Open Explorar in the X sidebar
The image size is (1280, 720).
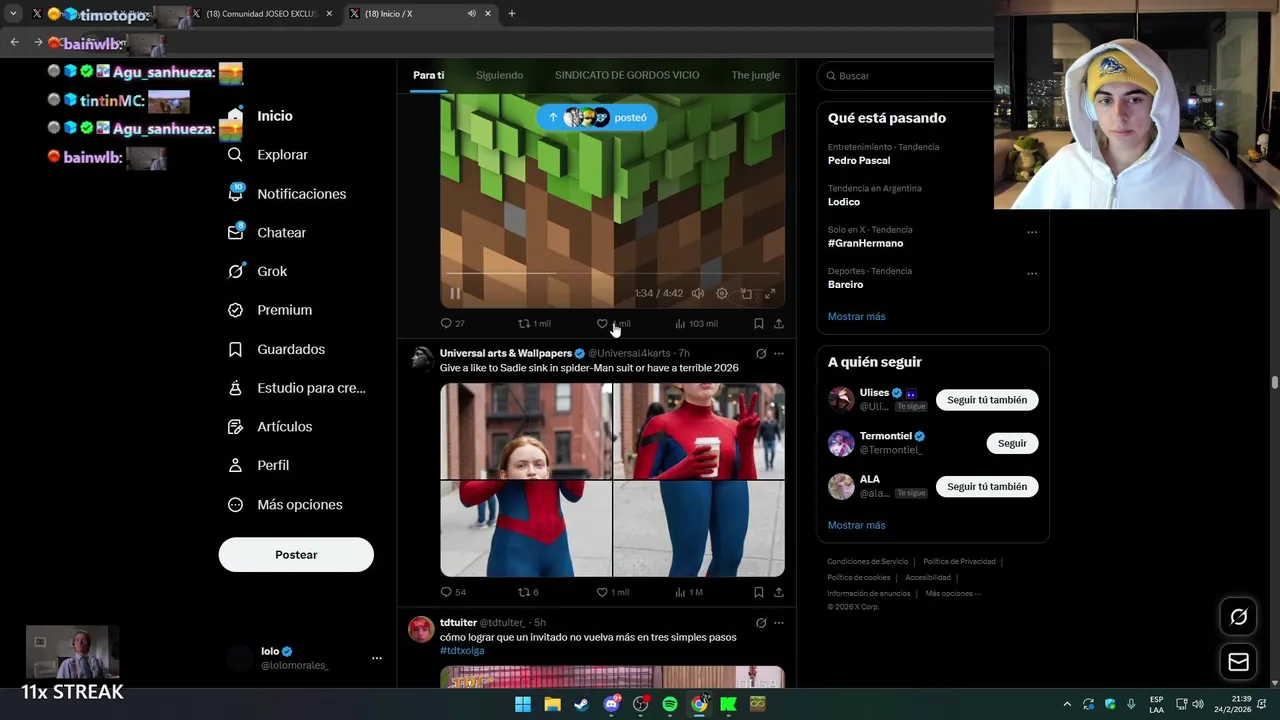268,155
